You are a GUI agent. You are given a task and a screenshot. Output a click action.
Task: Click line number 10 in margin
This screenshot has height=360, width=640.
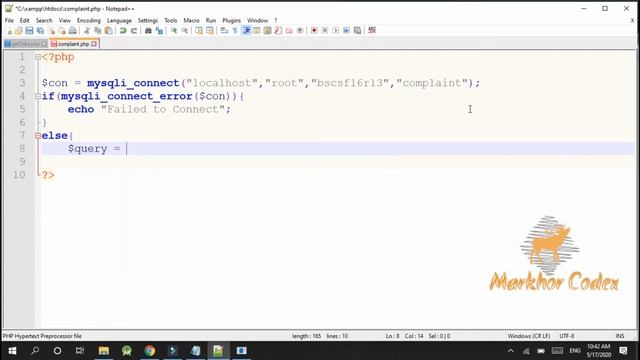pos(19,175)
